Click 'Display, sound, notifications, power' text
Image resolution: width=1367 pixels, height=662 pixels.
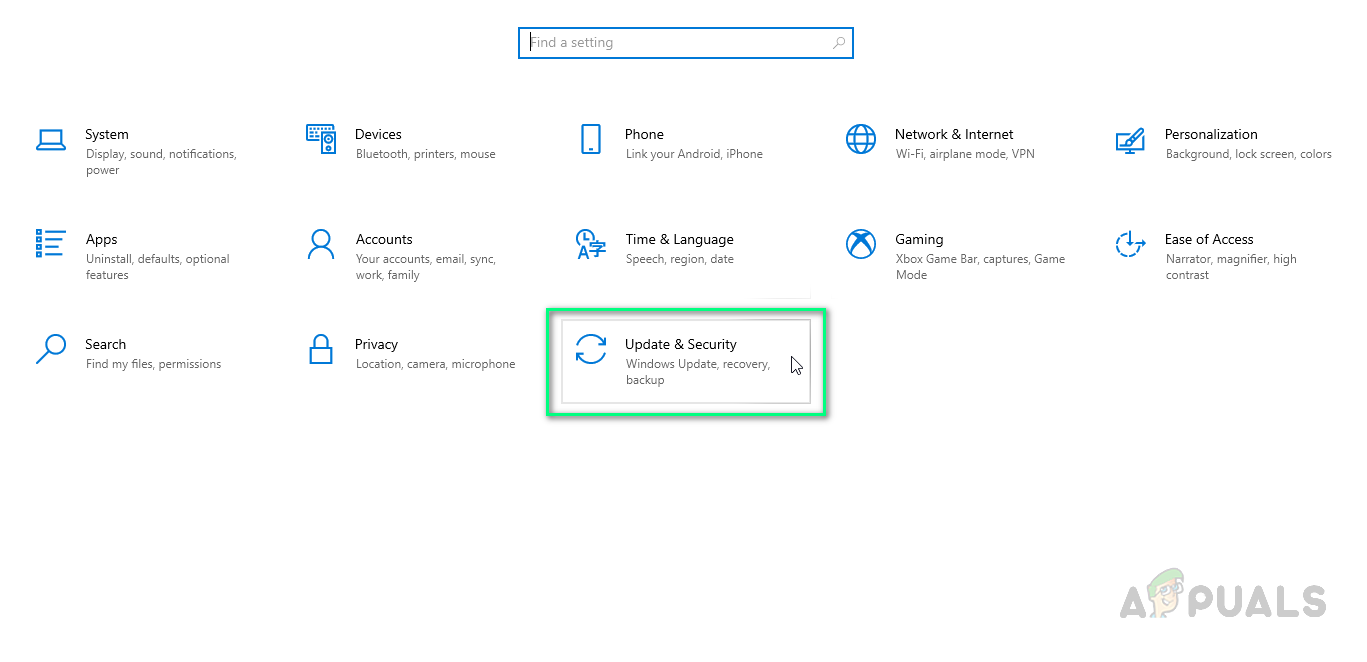point(161,162)
